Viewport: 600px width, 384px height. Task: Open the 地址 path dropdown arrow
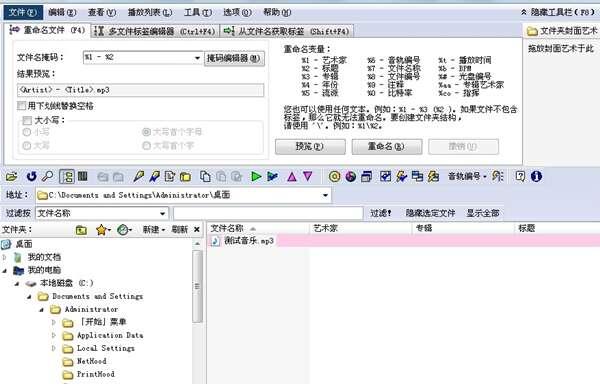click(x=325, y=195)
